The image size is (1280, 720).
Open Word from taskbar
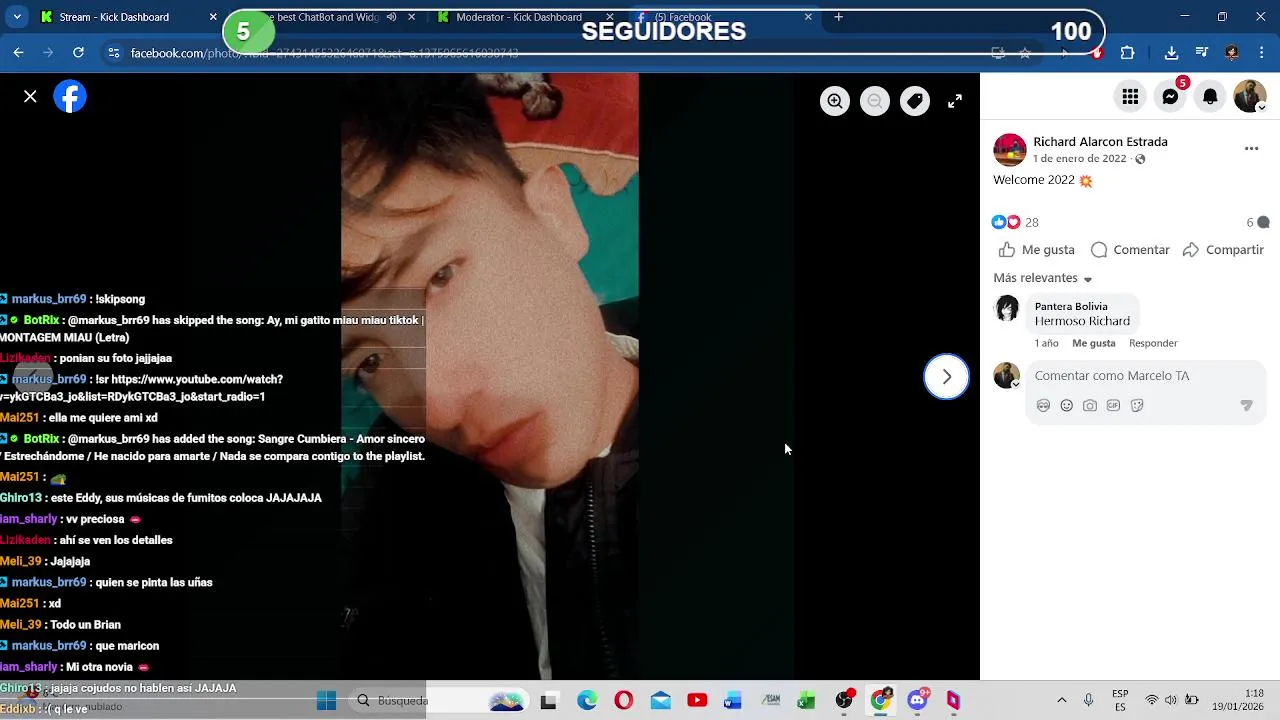coord(733,701)
